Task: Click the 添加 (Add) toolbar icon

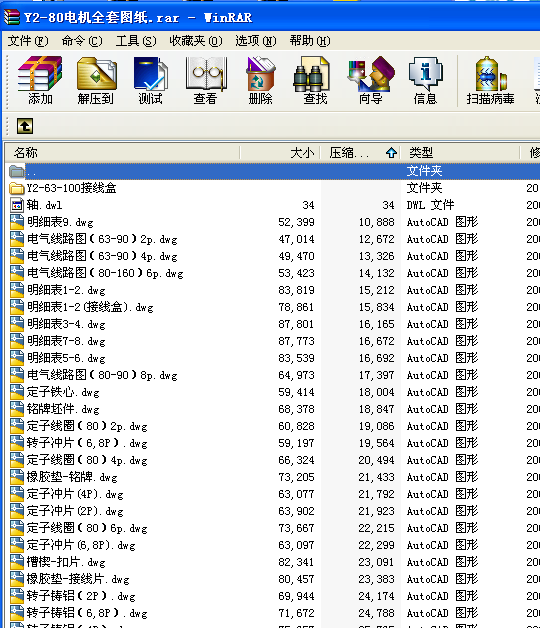Action: tap(40, 81)
